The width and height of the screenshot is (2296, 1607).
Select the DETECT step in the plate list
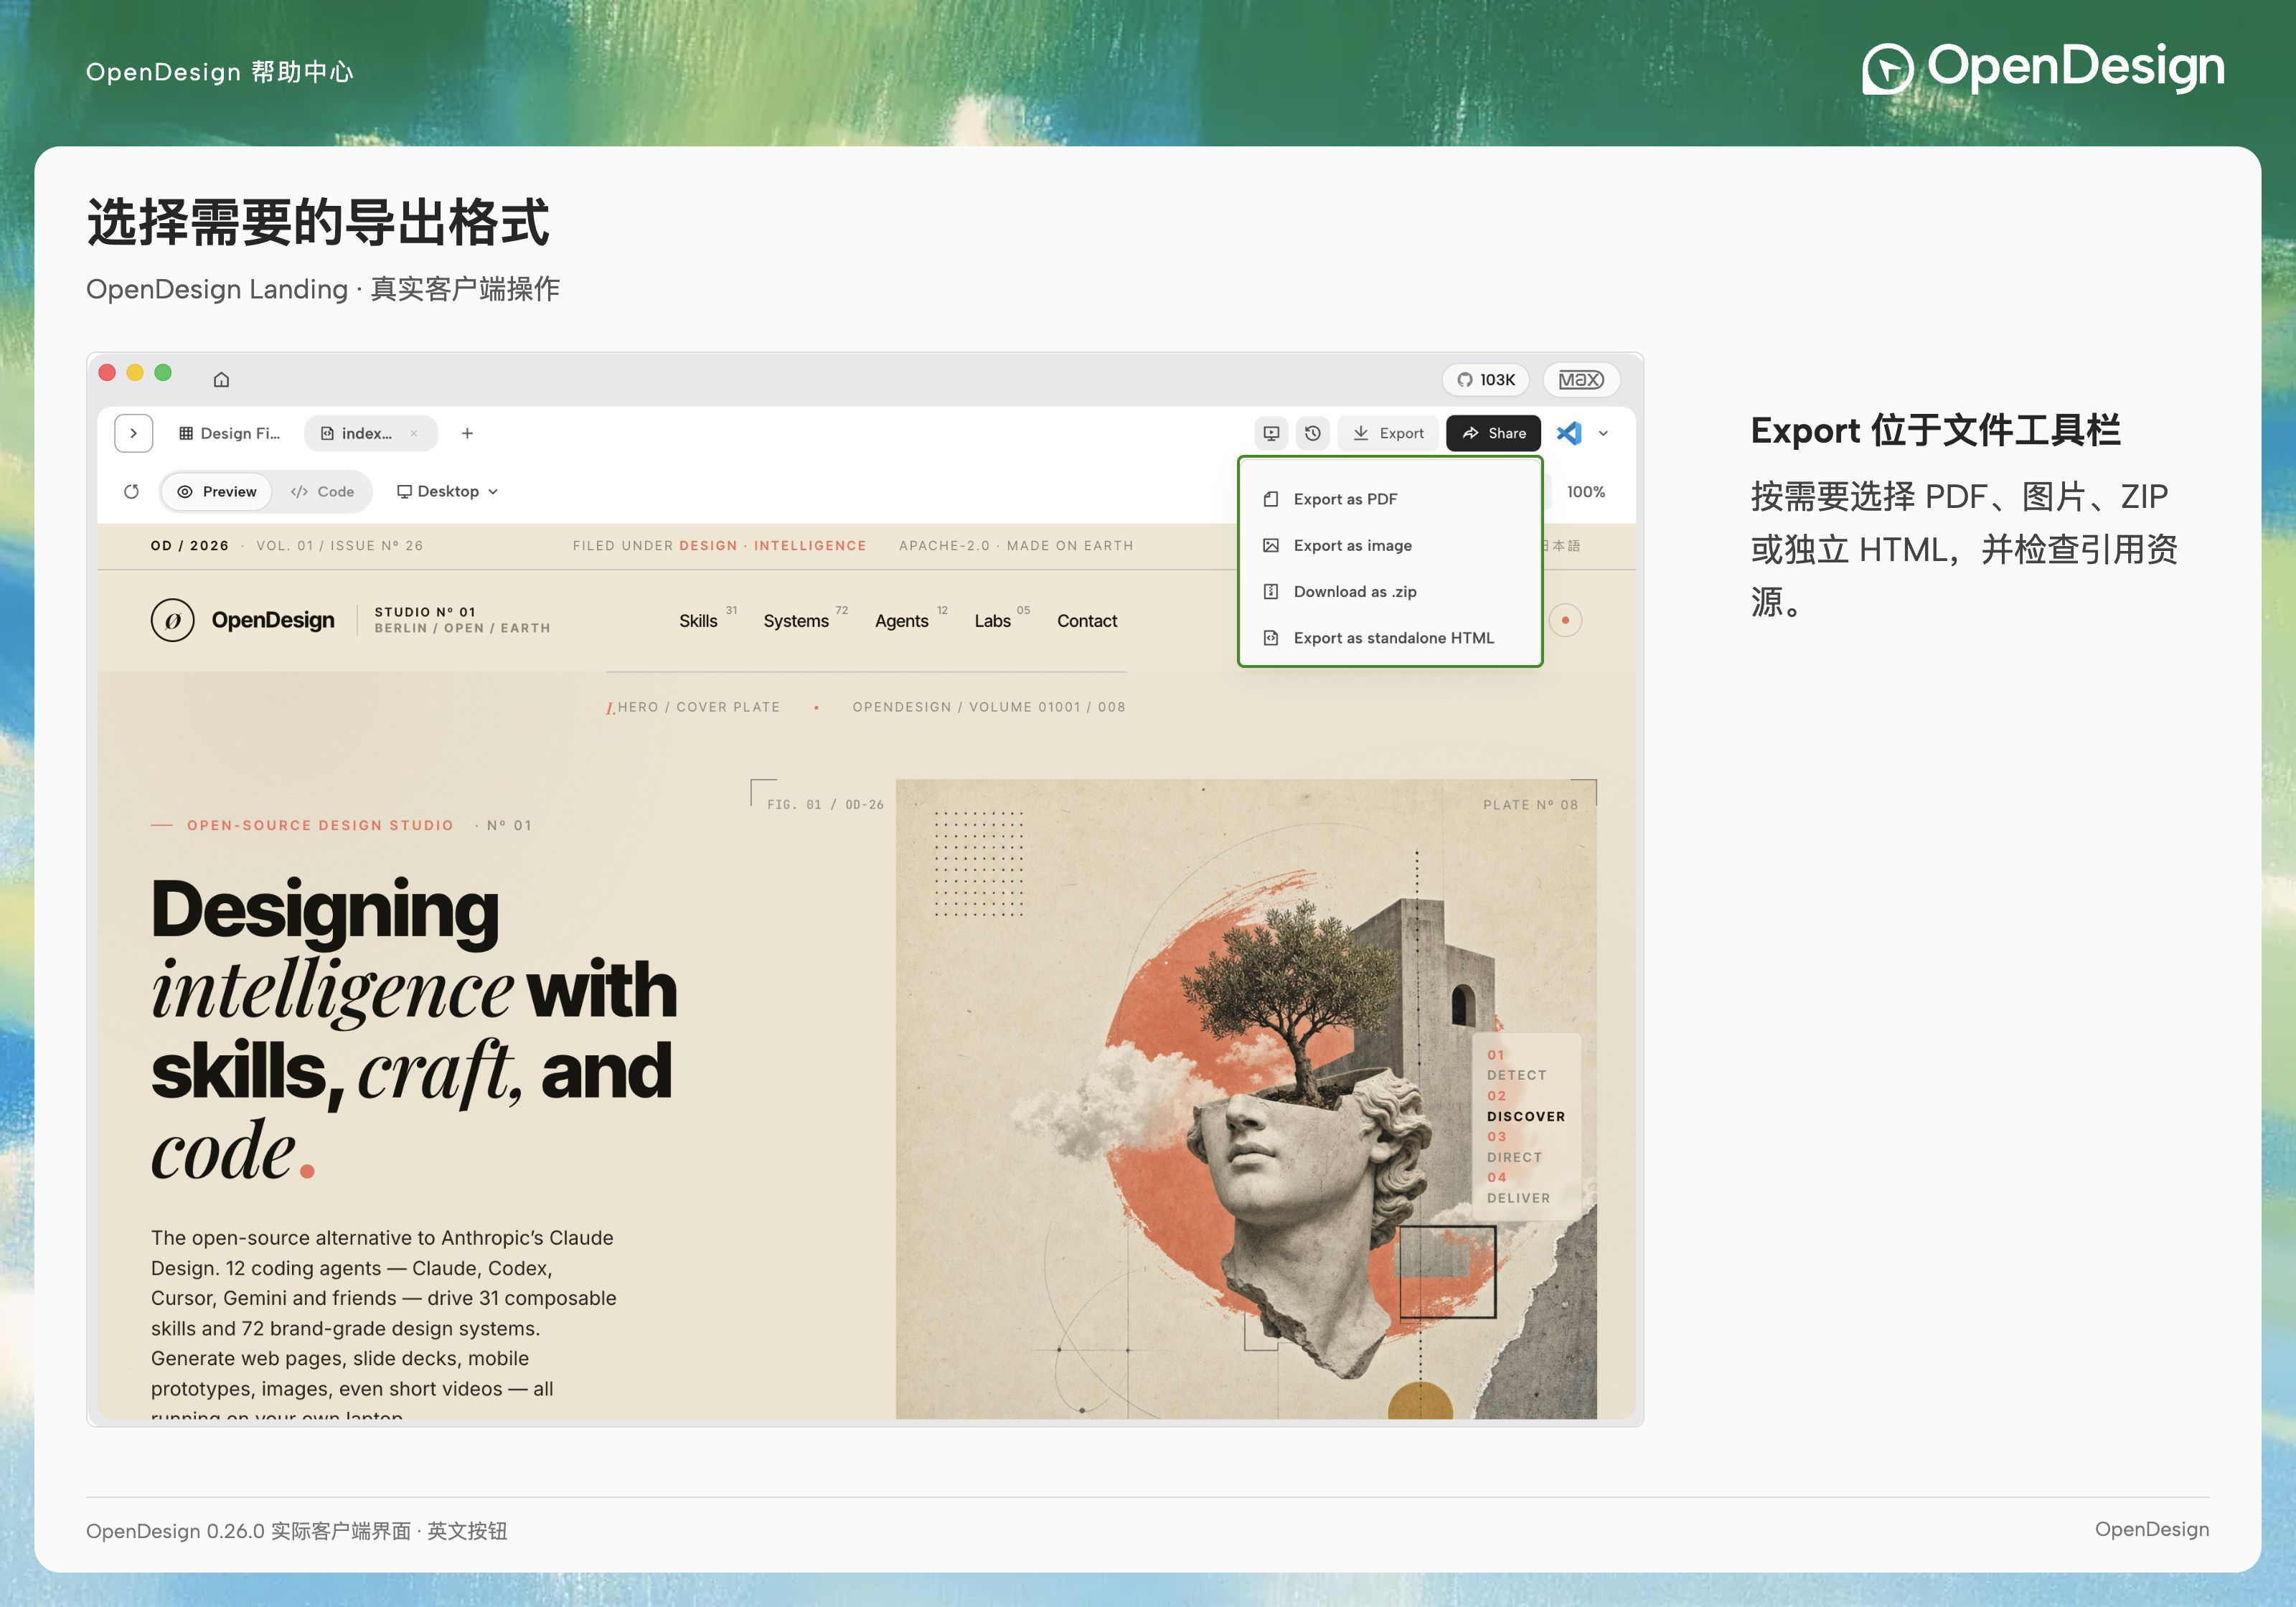click(1516, 1075)
